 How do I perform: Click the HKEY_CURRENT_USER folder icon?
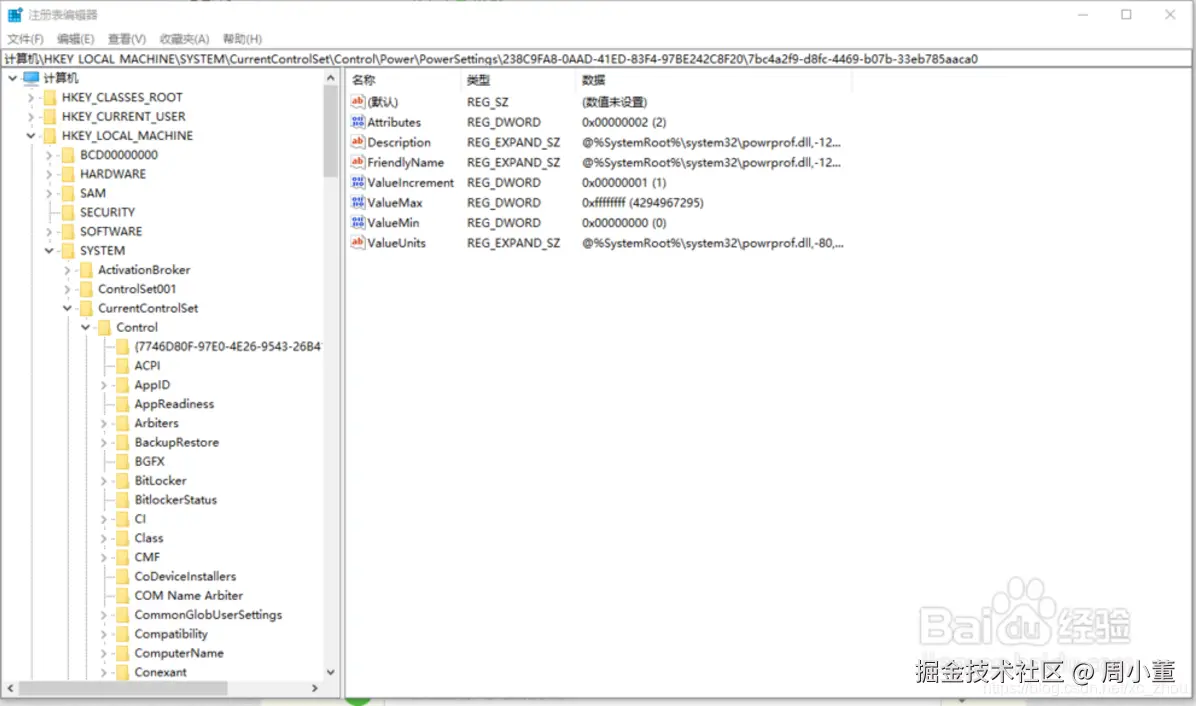click(50, 116)
